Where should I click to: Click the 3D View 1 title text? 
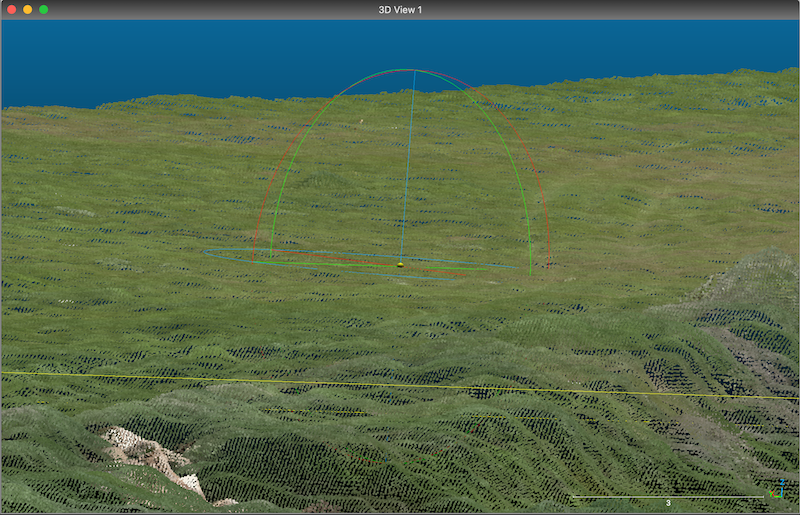[x=400, y=9]
